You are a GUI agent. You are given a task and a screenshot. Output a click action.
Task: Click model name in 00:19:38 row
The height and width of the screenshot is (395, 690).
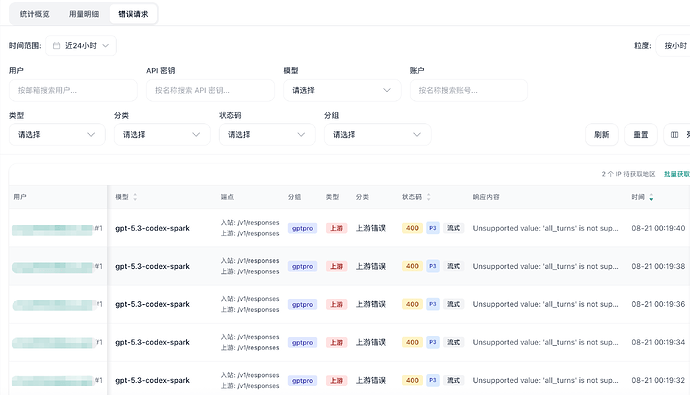pos(152,266)
